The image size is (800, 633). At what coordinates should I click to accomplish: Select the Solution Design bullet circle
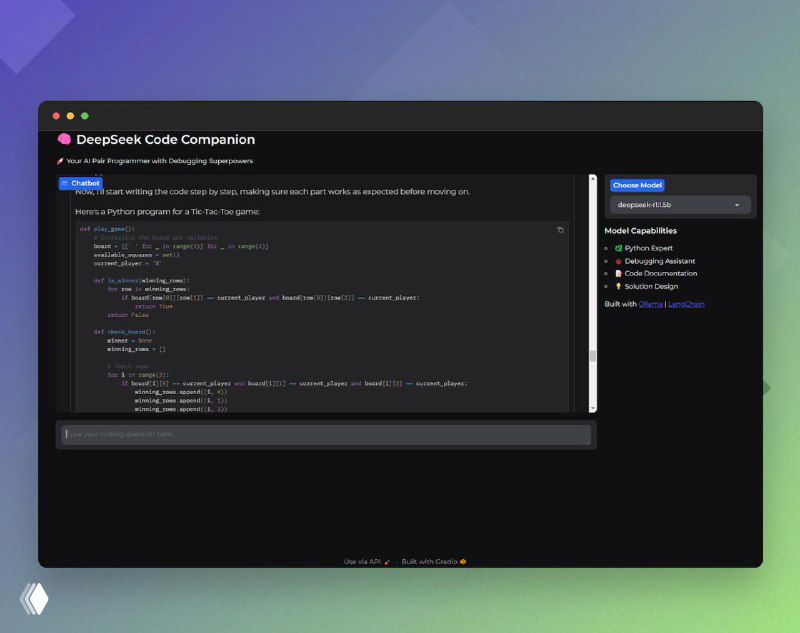605,286
